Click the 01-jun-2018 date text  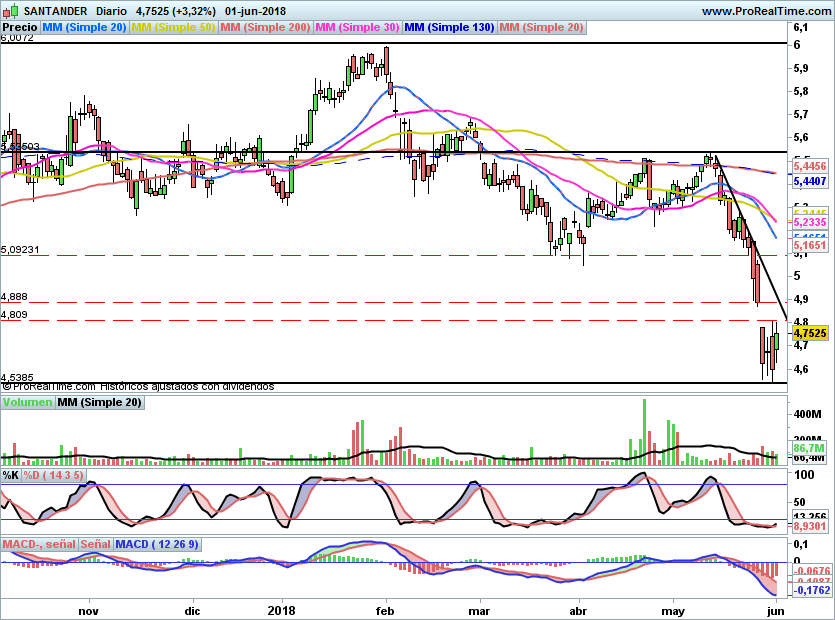pos(255,11)
